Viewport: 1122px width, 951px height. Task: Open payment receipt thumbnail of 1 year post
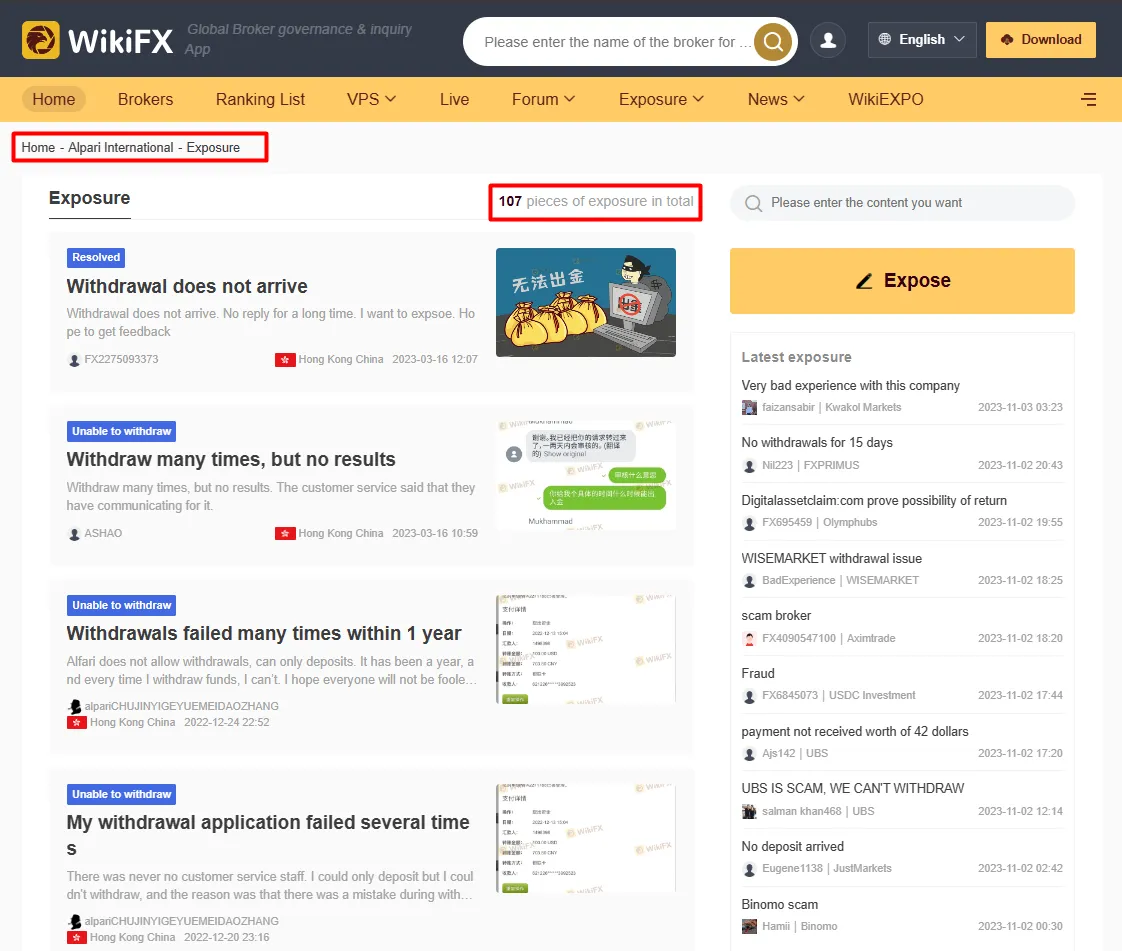(x=585, y=650)
